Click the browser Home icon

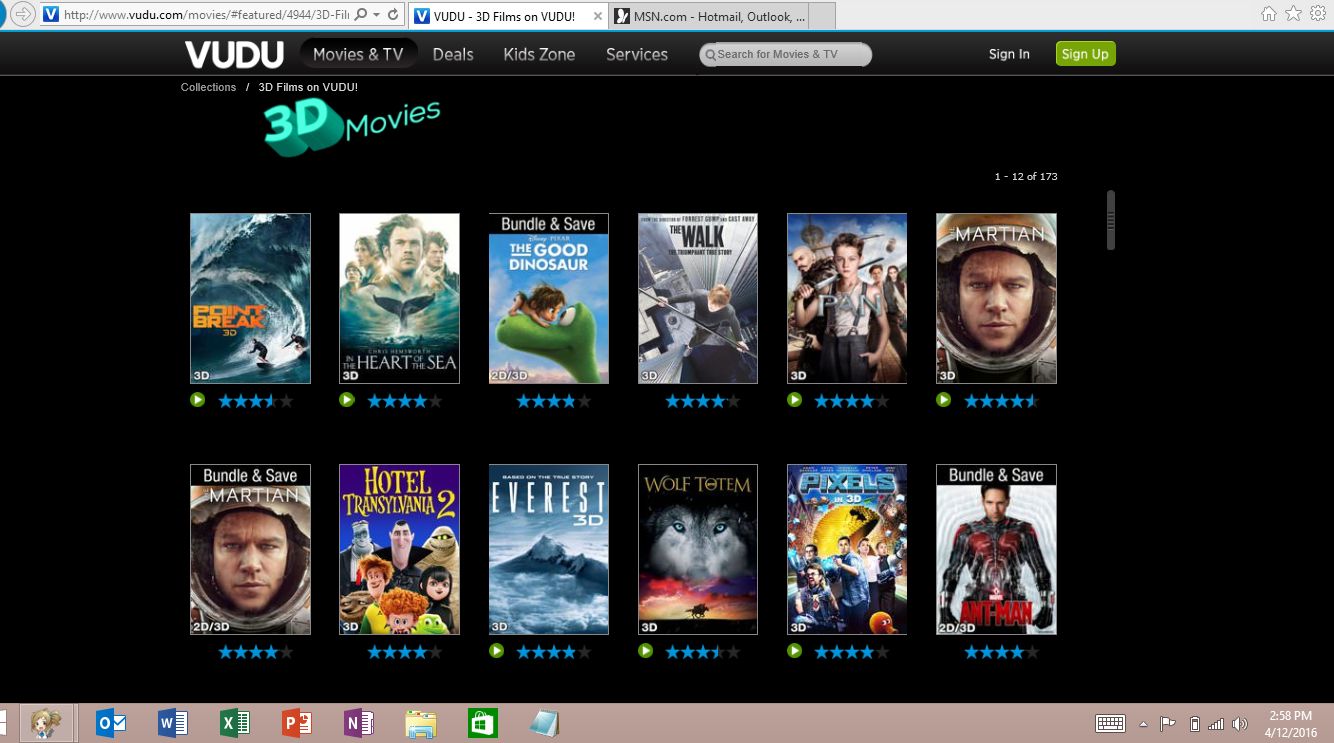(1269, 14)
